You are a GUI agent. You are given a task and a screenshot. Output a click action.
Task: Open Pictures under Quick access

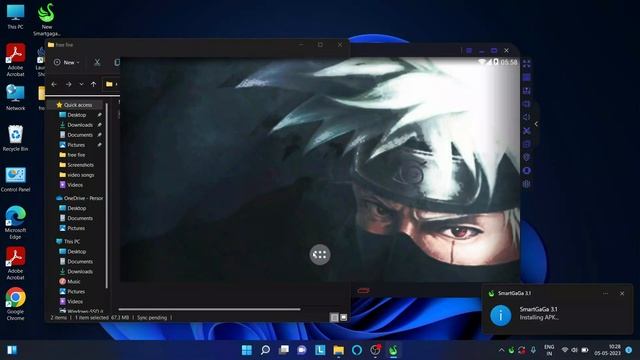point(72,145)
